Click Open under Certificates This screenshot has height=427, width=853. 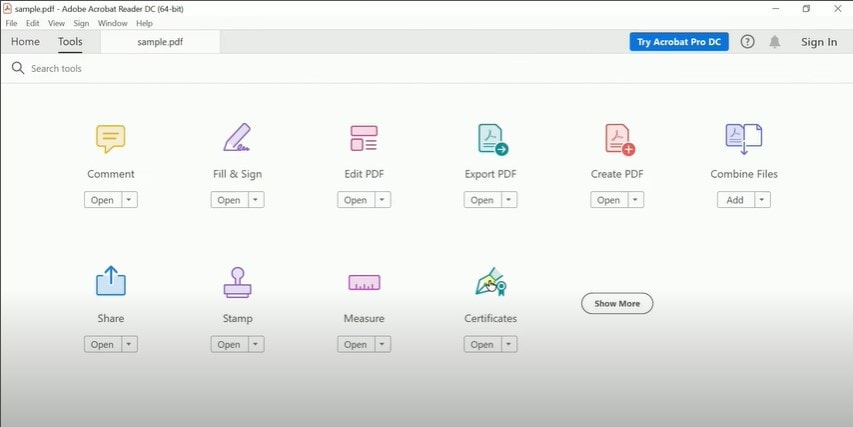482,344
